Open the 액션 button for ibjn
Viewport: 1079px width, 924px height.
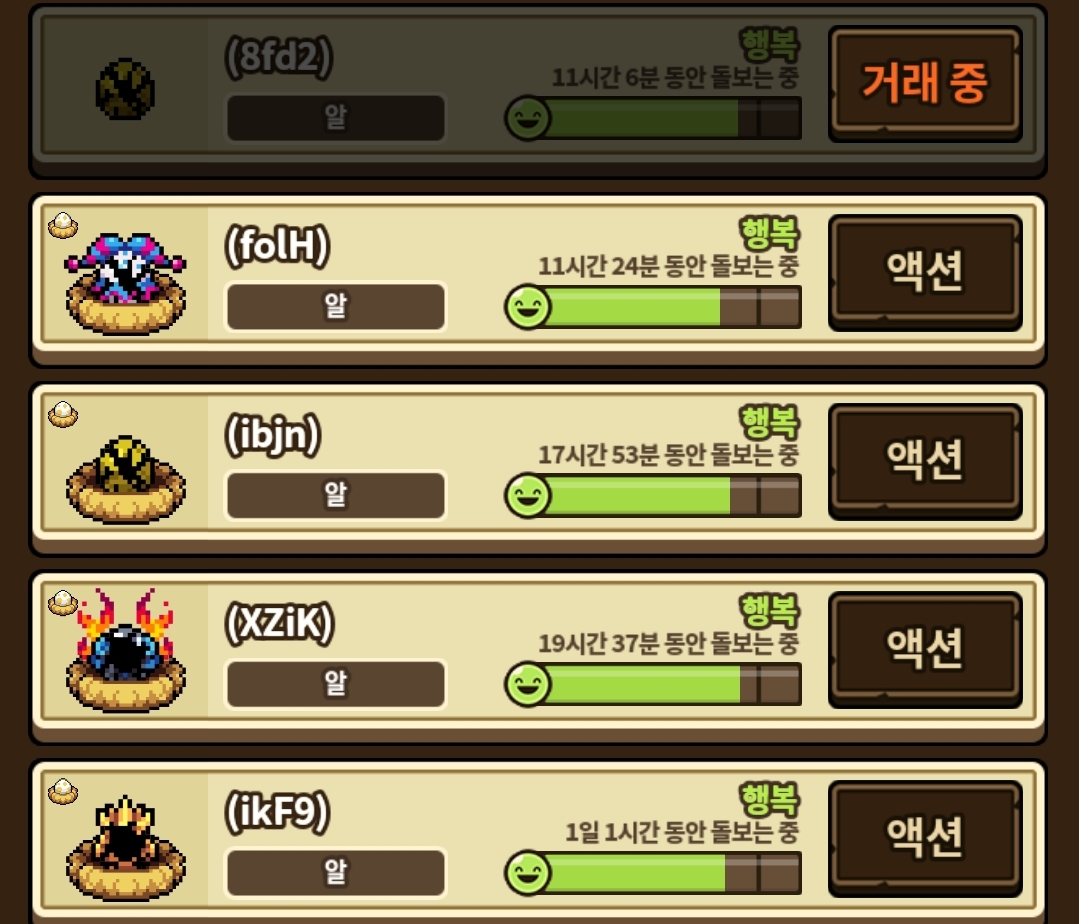925,461
